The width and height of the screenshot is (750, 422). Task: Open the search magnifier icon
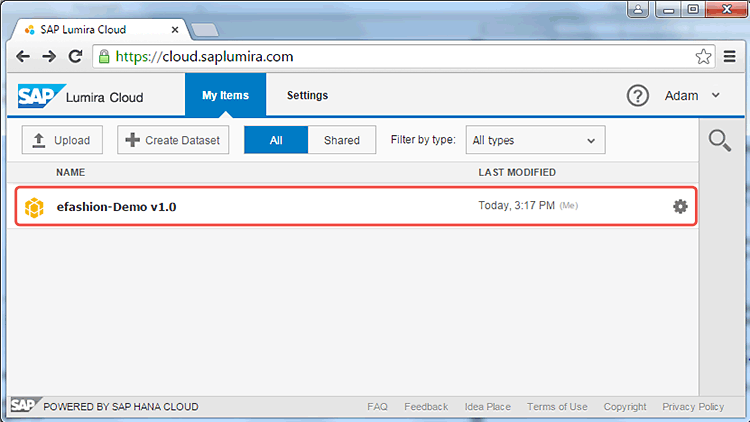pos(720,141)
